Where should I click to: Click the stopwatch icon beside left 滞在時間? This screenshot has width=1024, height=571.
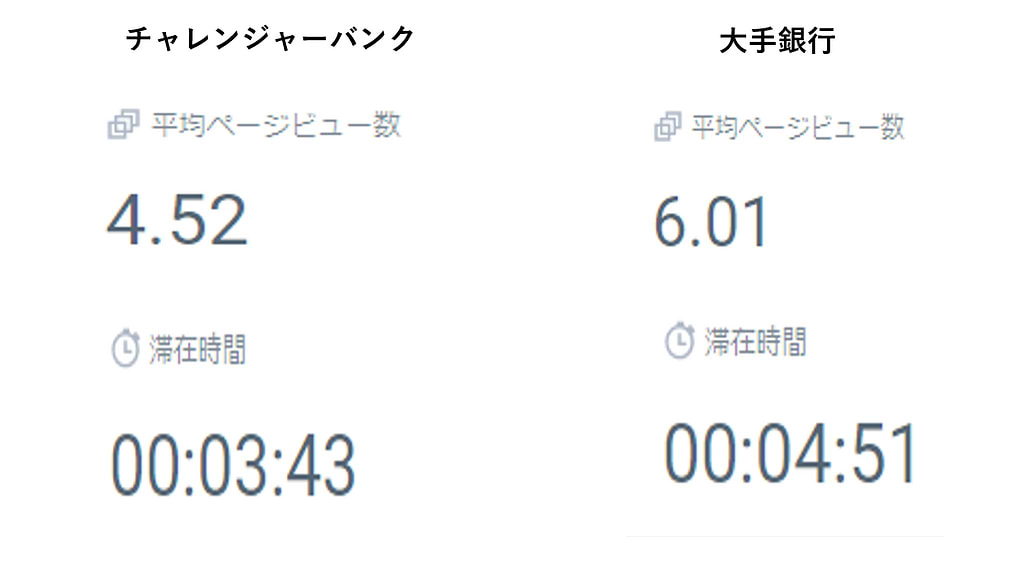[125, 348]
